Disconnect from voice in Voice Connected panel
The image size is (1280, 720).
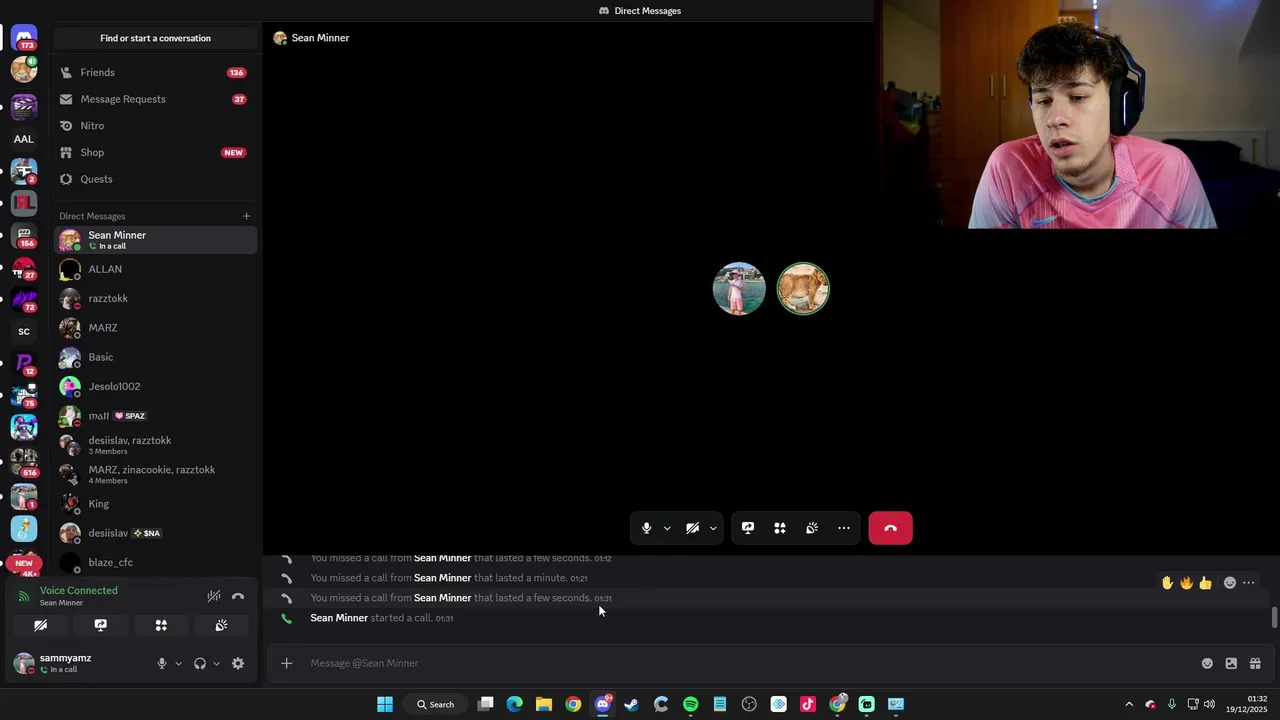click(238, 596)
